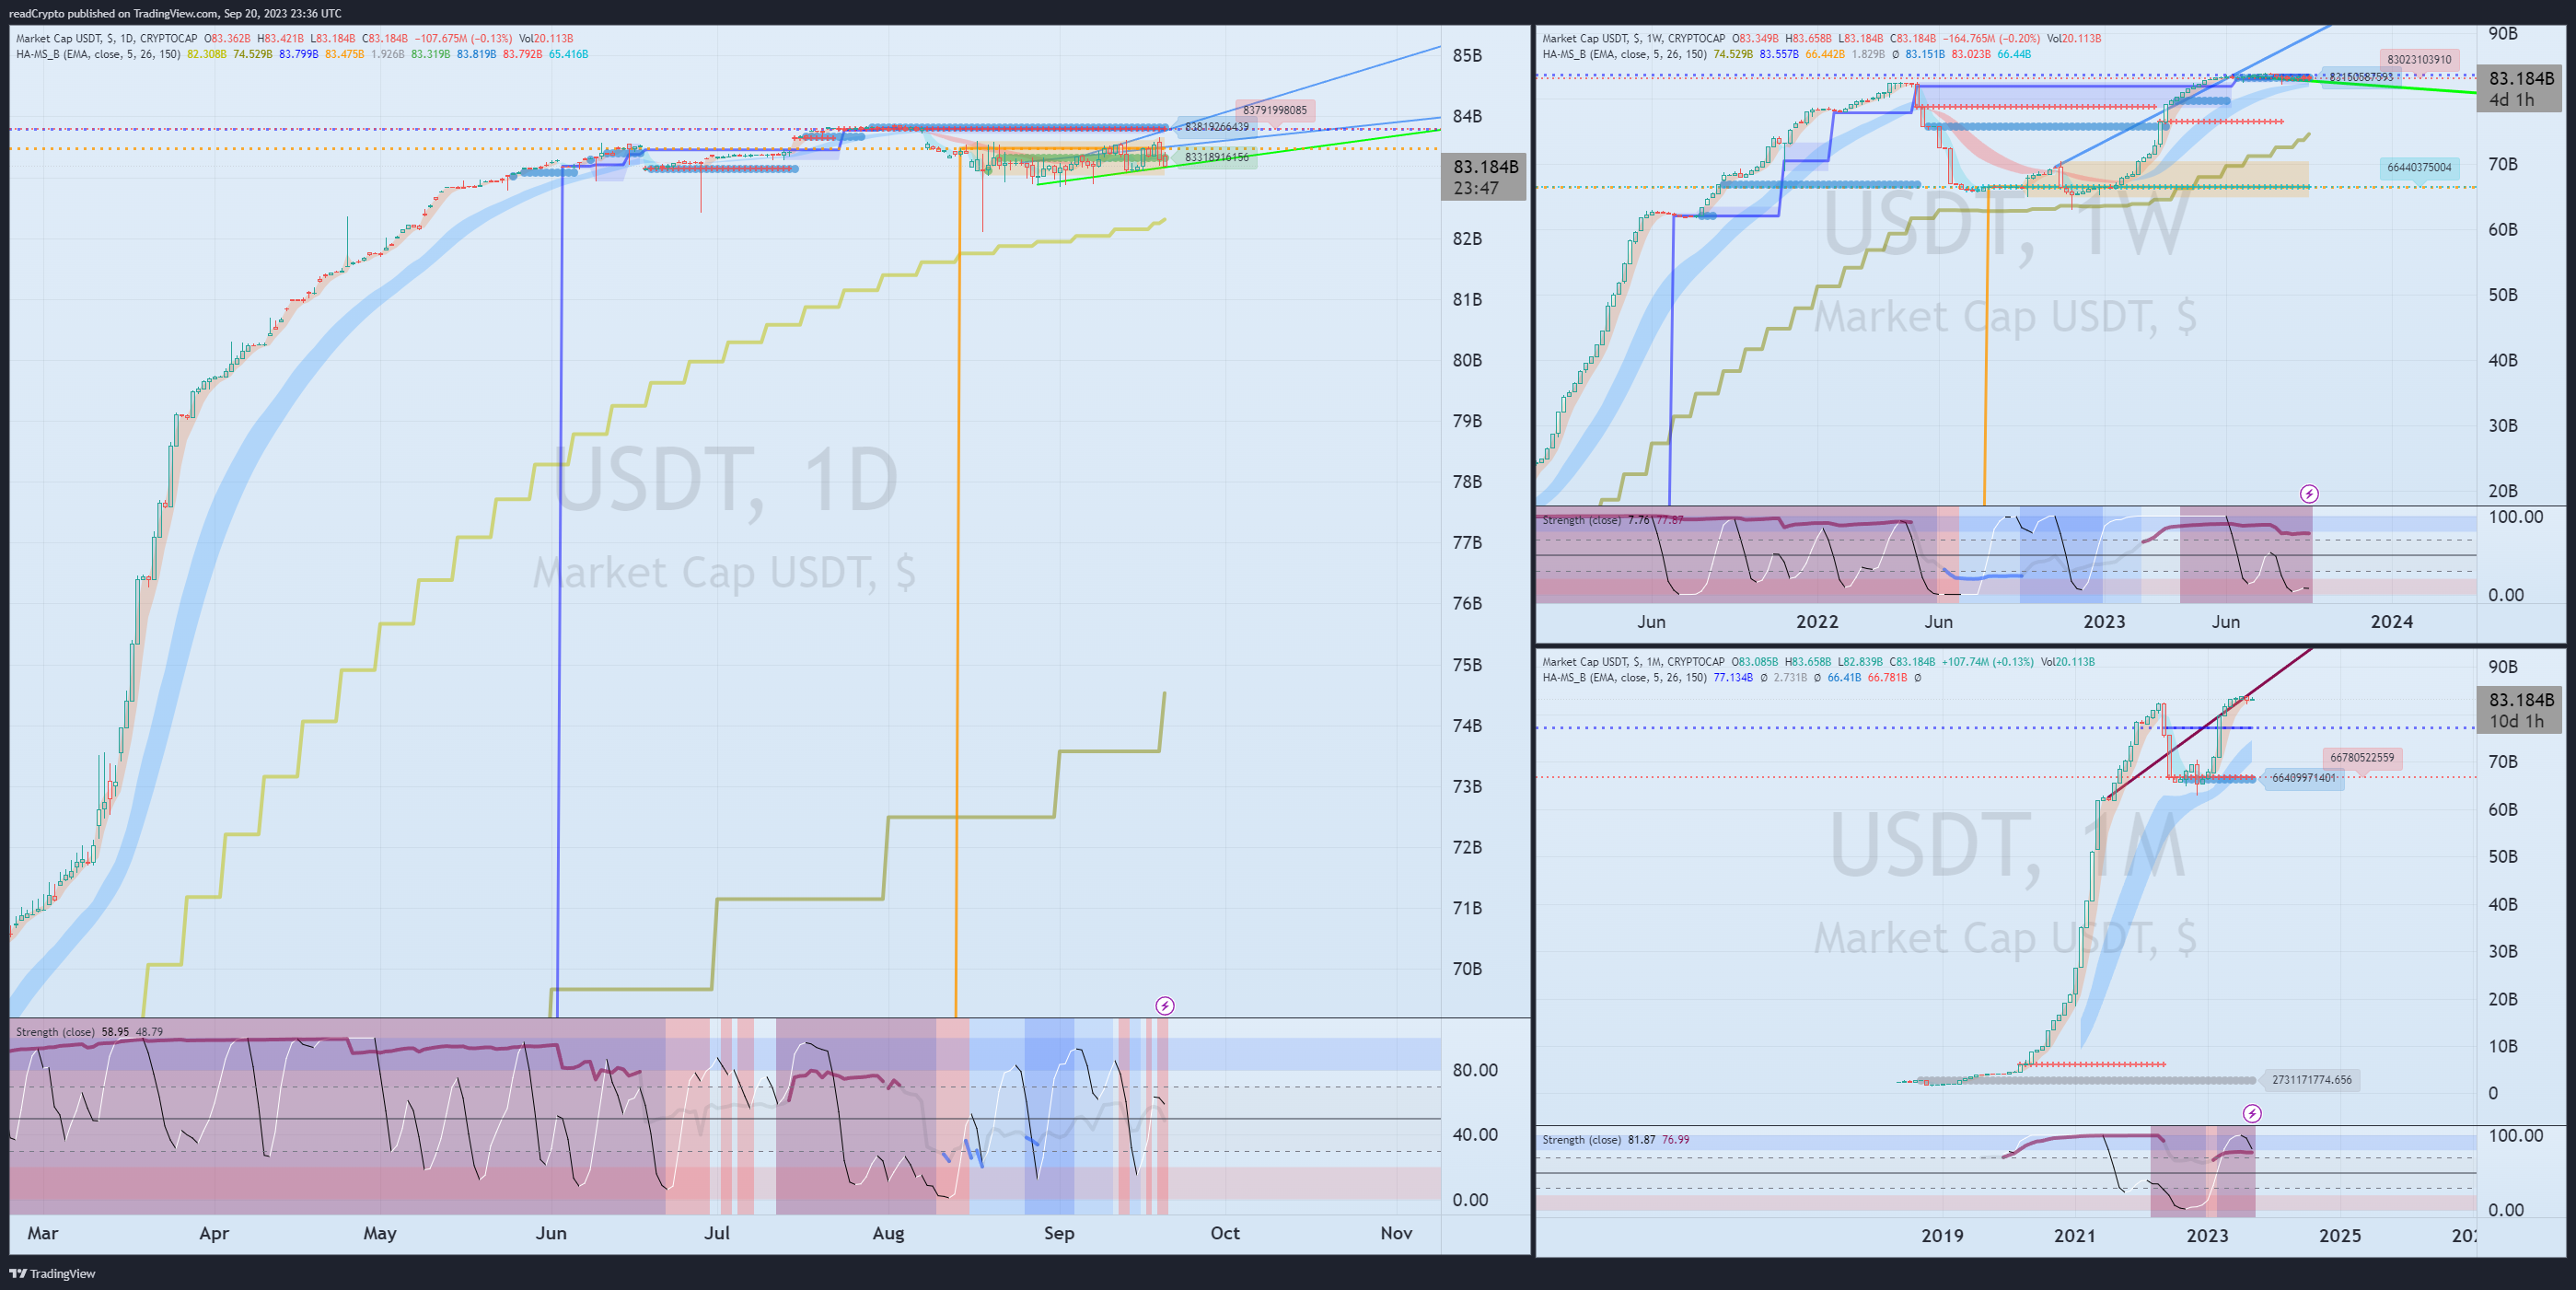Click the 73B price axis tick

(x=1467, y=786)
